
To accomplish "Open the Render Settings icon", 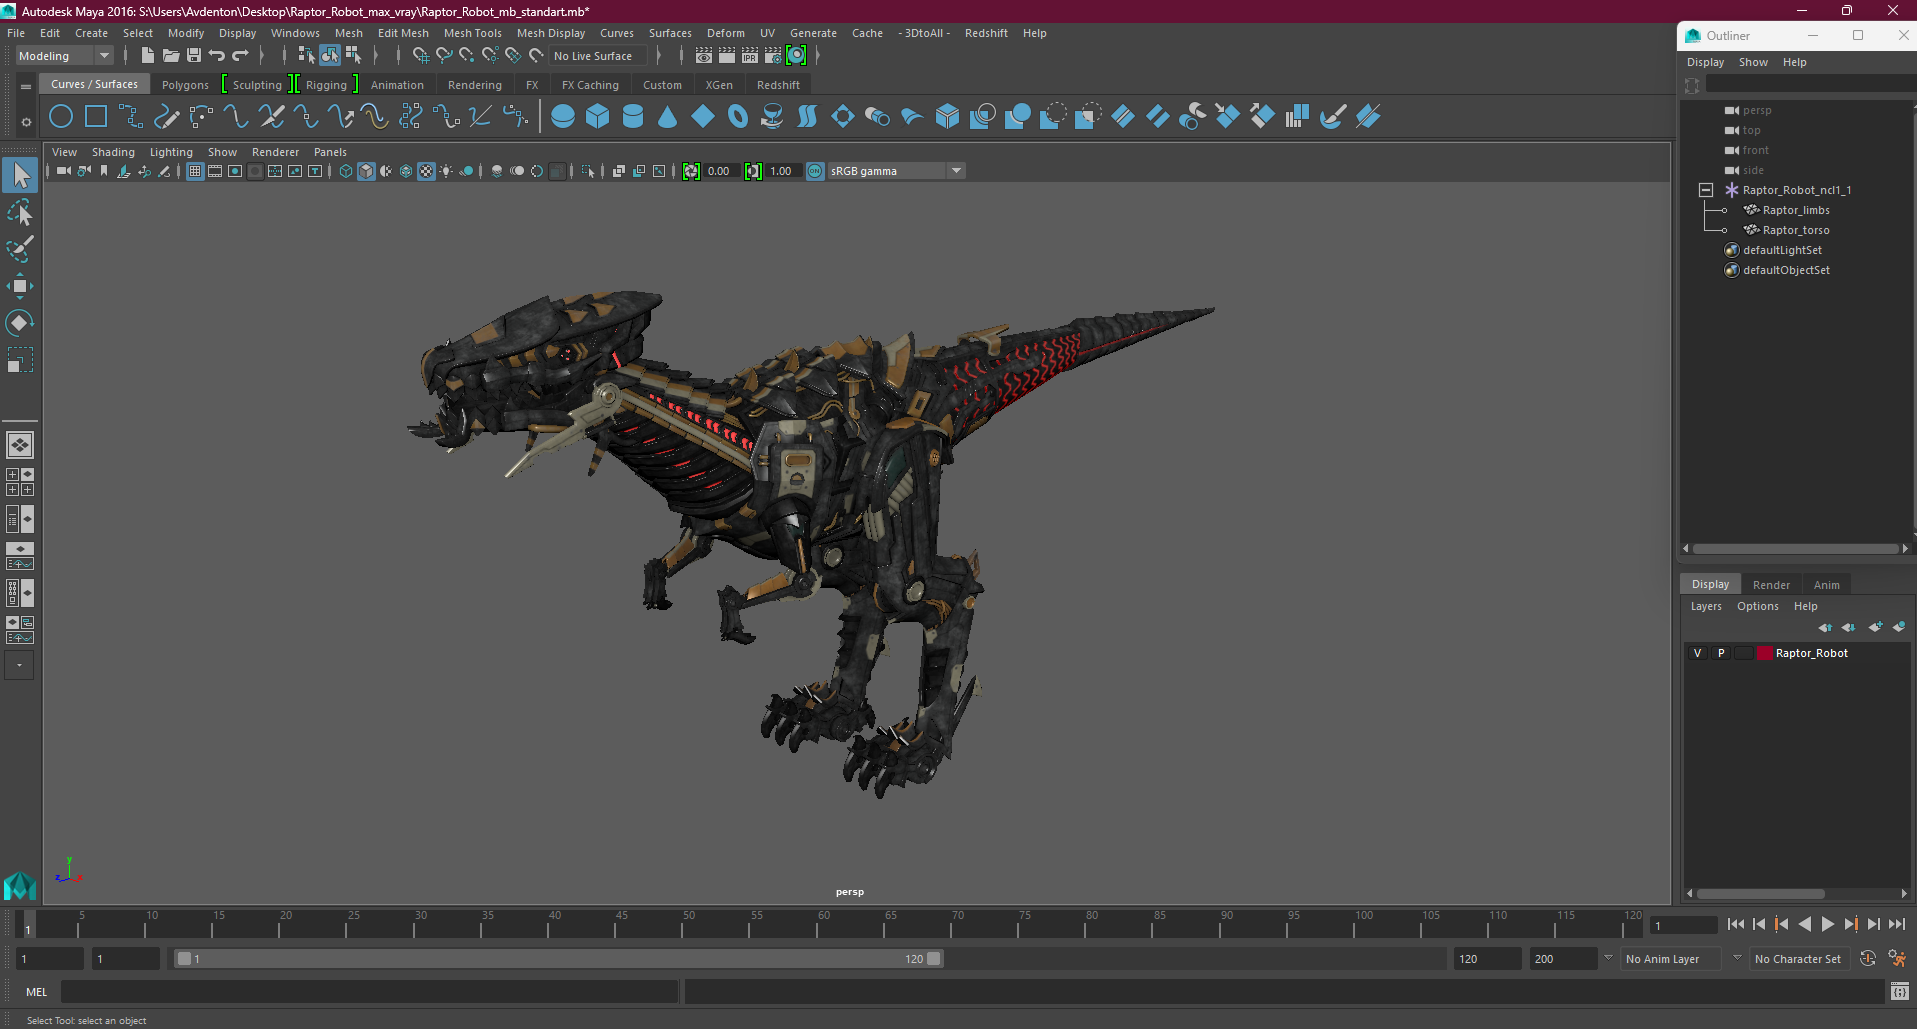I will 773,56.
